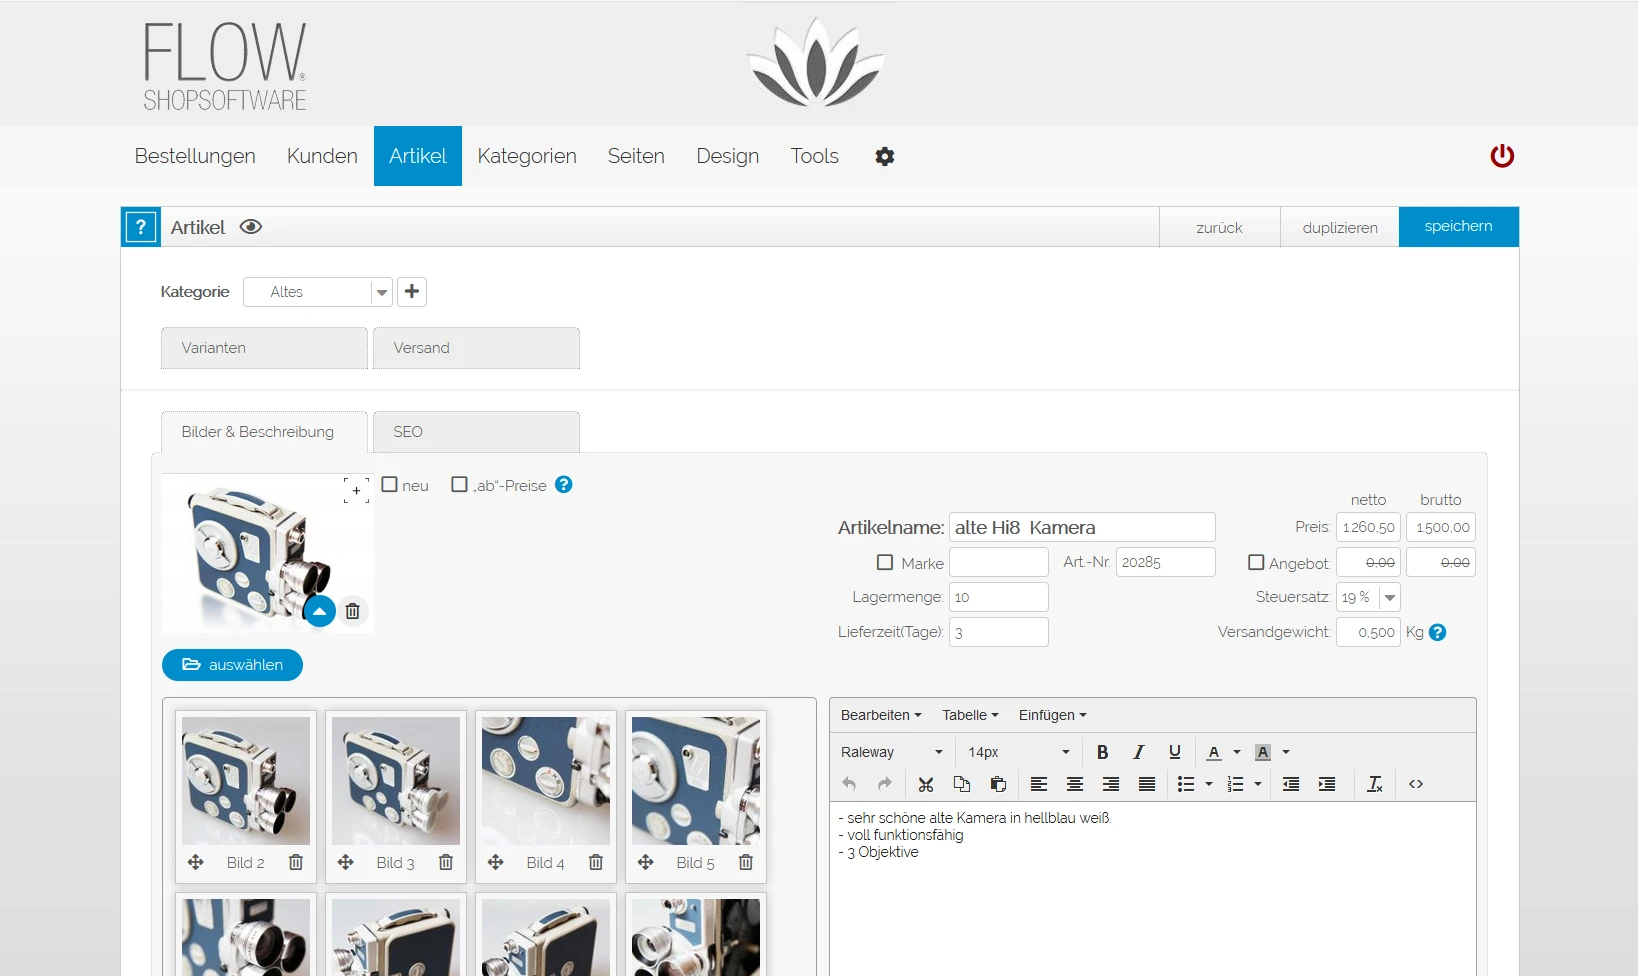Copy text with the copy icon
The height and width of the screenshot is (976, 1638).
click(962, 784)
